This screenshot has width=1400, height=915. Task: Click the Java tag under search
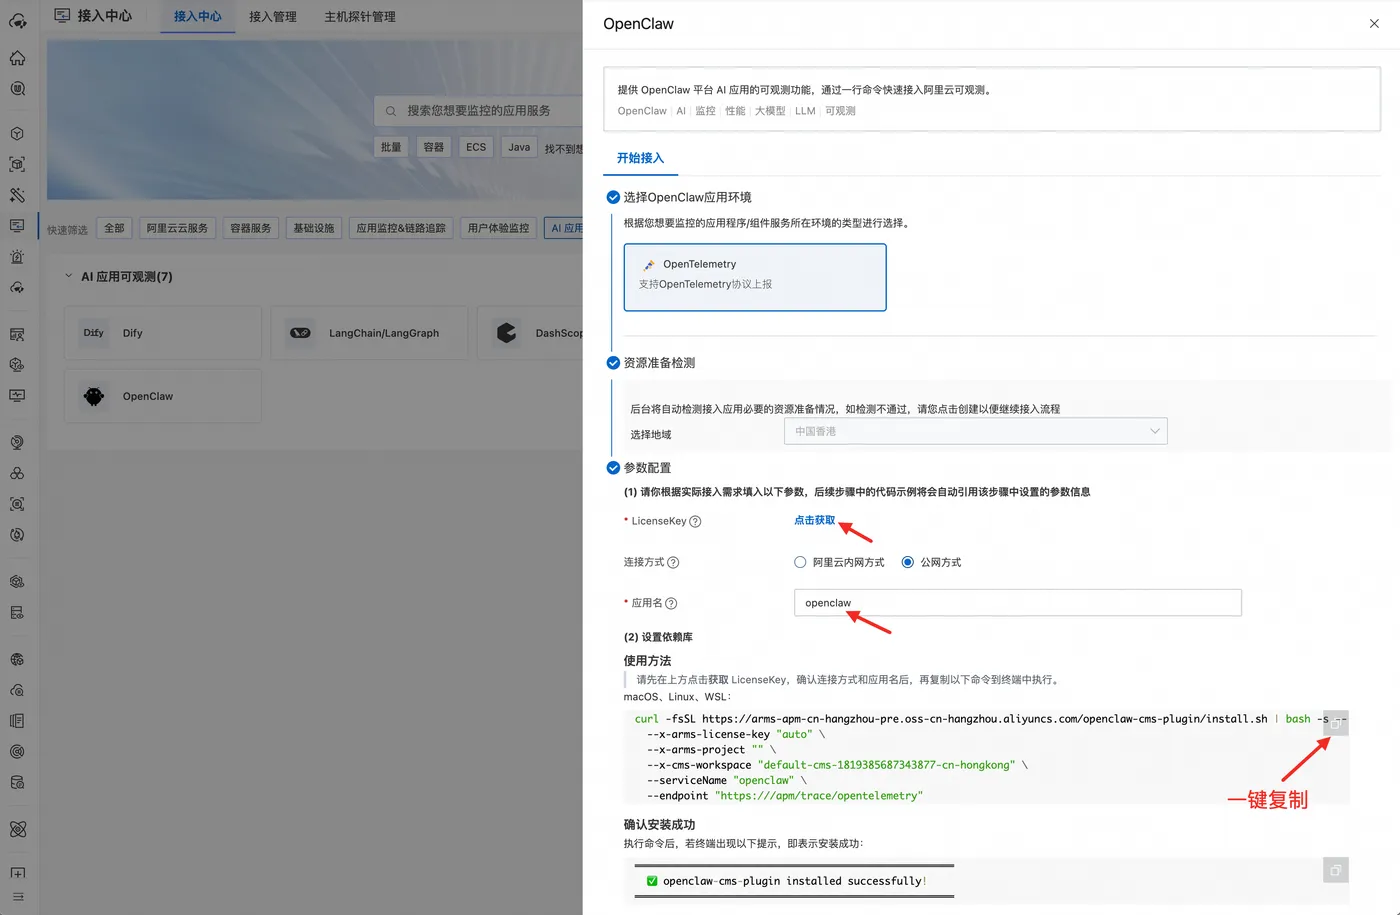click(519, 147)
